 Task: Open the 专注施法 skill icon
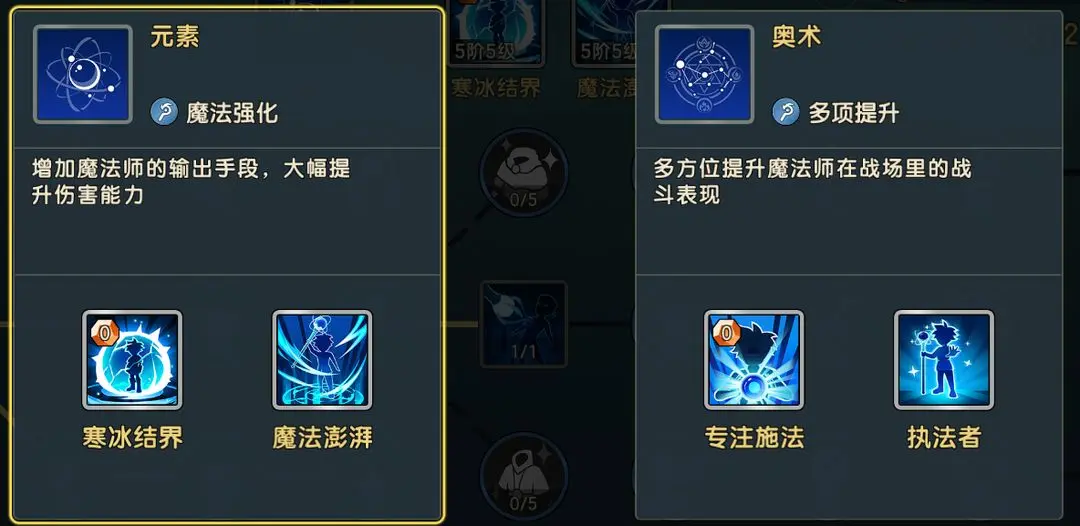[754, 360]
